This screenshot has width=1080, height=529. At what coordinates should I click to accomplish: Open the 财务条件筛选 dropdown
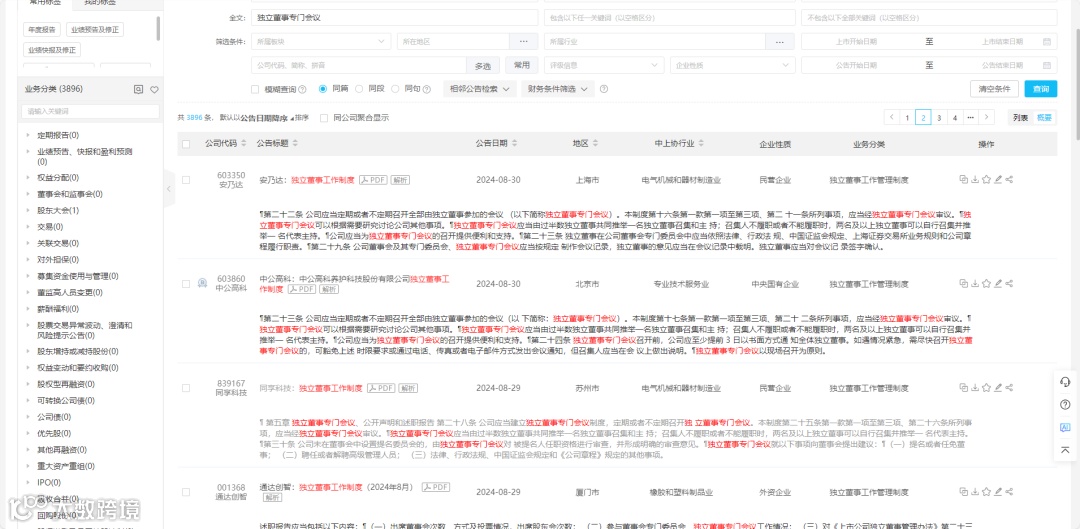coord(557,89)
